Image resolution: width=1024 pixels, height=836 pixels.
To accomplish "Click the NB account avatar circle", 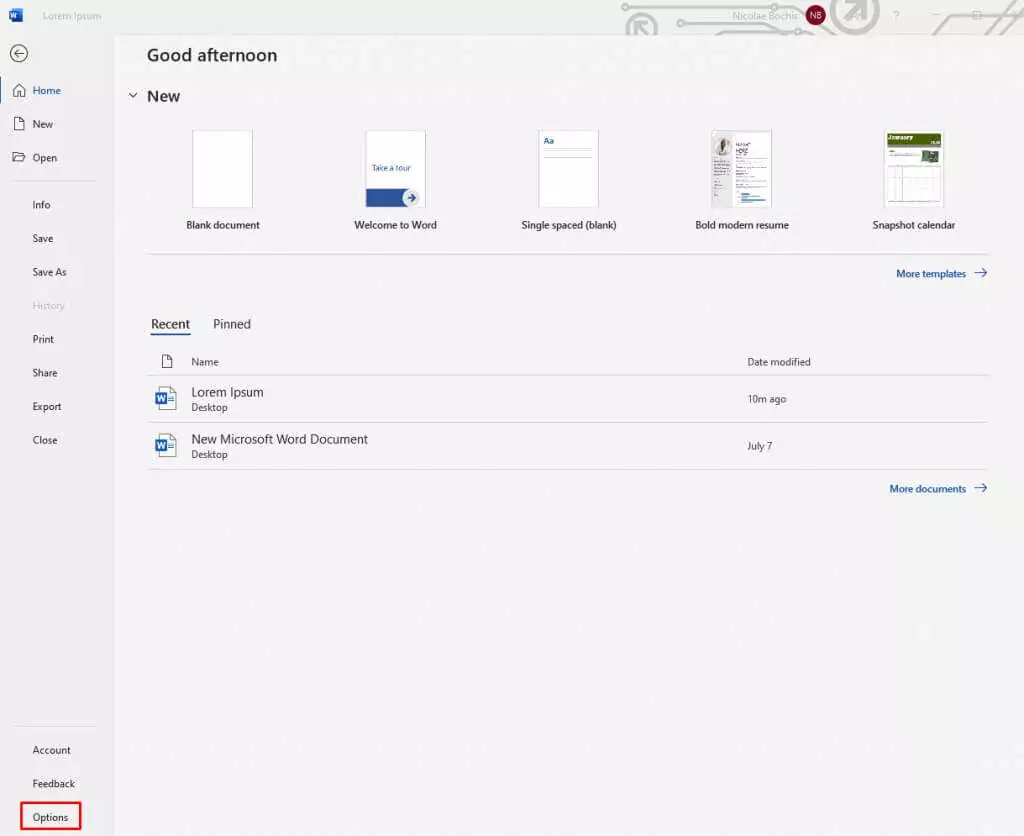I will click(815, 15).
